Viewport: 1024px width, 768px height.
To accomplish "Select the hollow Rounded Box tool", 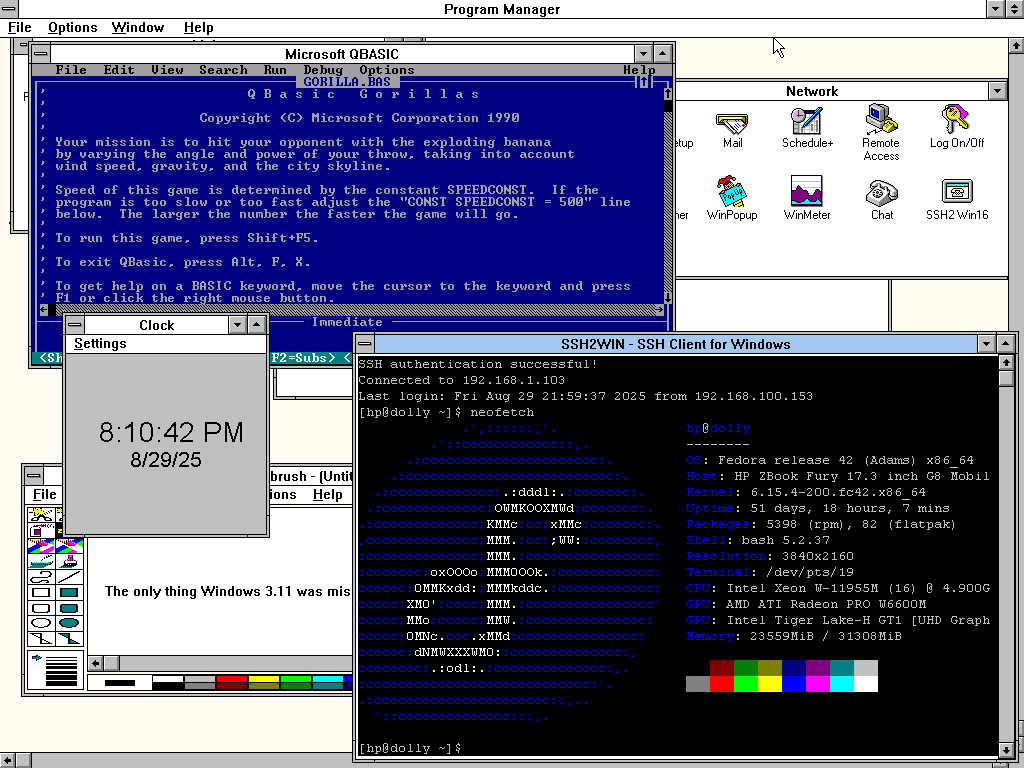I will [41, 608].
